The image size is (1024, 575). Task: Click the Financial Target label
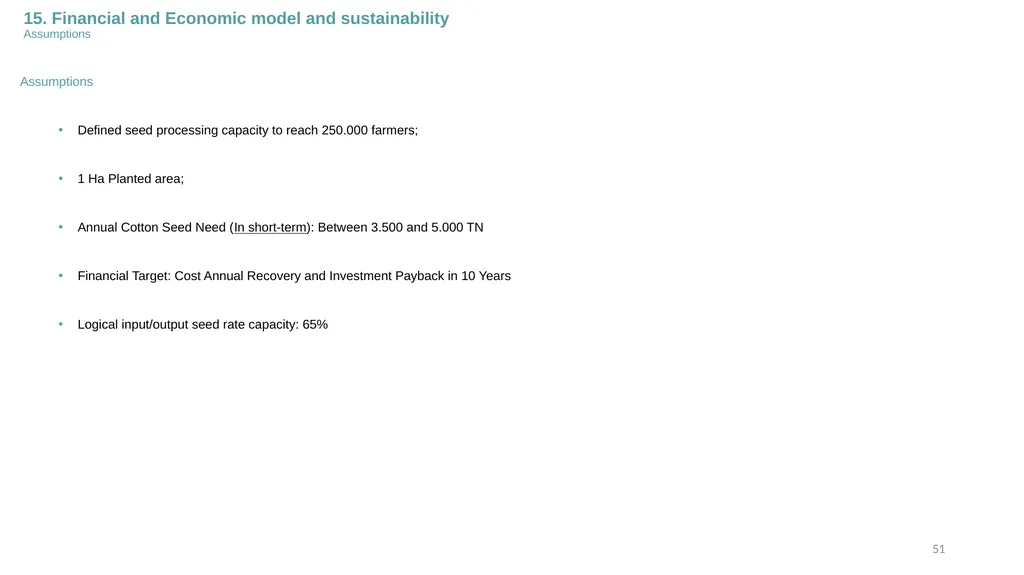(x=124, y=276)
